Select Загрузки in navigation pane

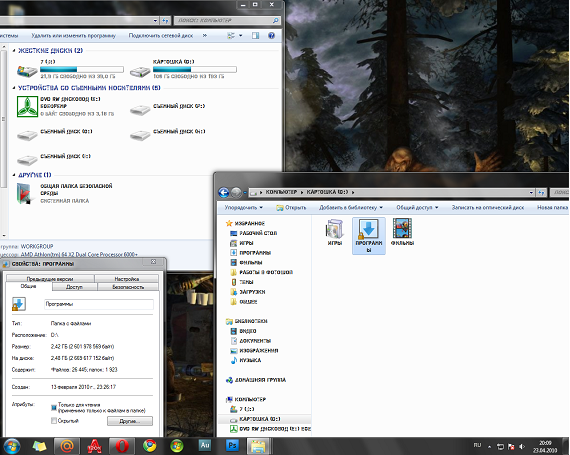pyautogui.click(x=252, y=292)
